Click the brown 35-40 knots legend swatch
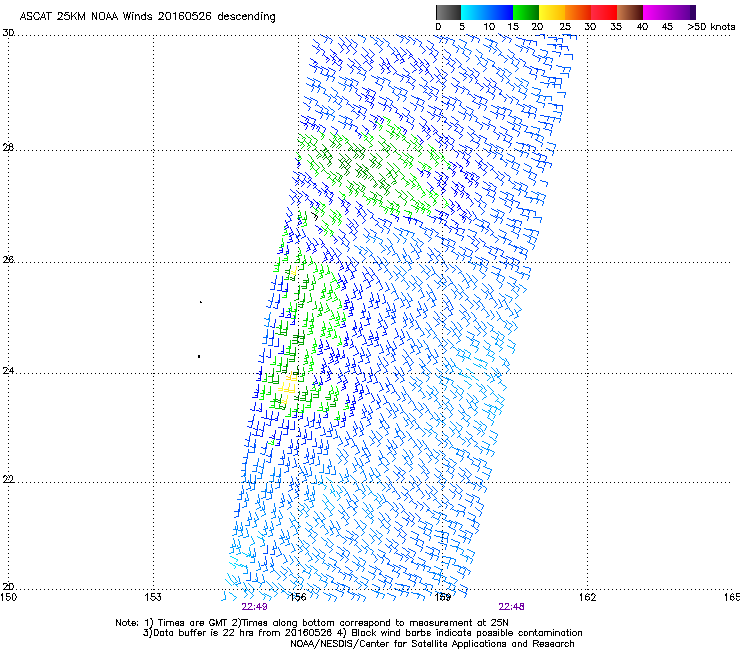Screen dimensions: 740x650 pos(630,12)
